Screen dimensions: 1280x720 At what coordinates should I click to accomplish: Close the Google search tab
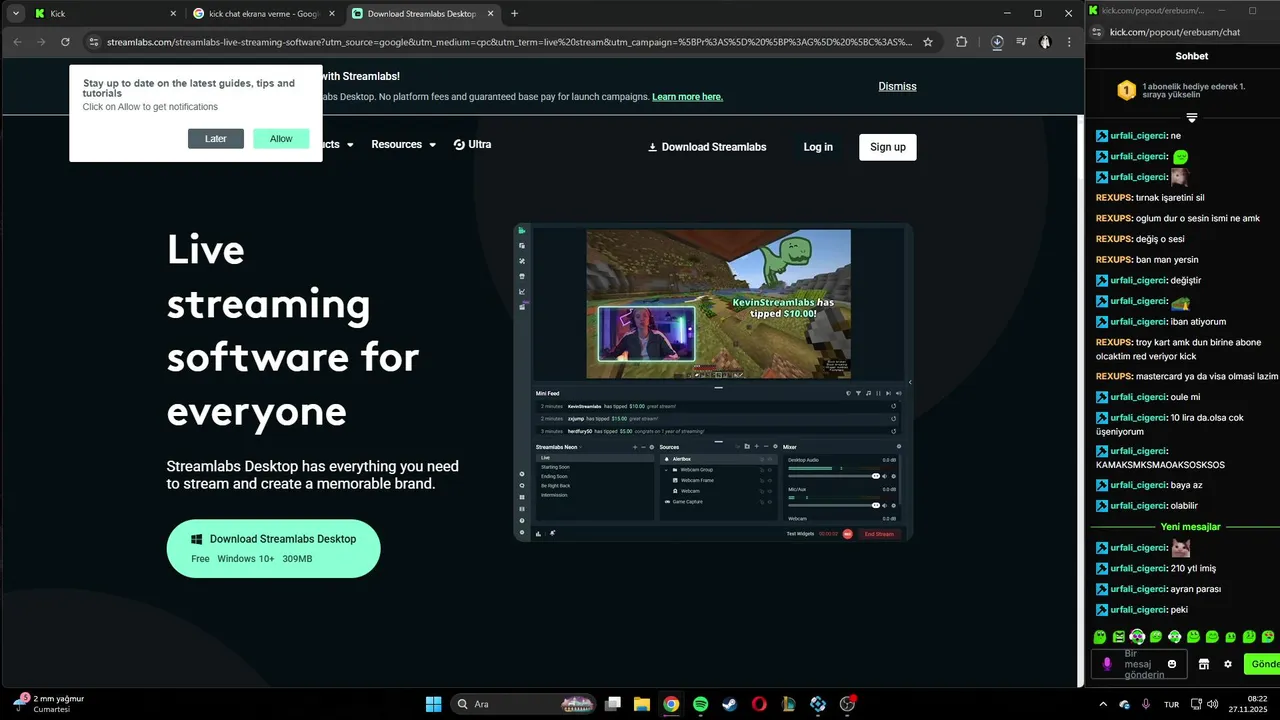[331, 14]
